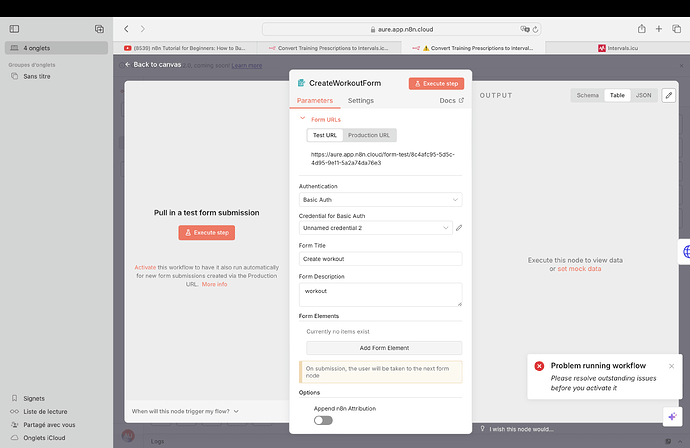Click Add Form Element button
The width and height of the screenshot is (690, 448).
coord(384,348)
